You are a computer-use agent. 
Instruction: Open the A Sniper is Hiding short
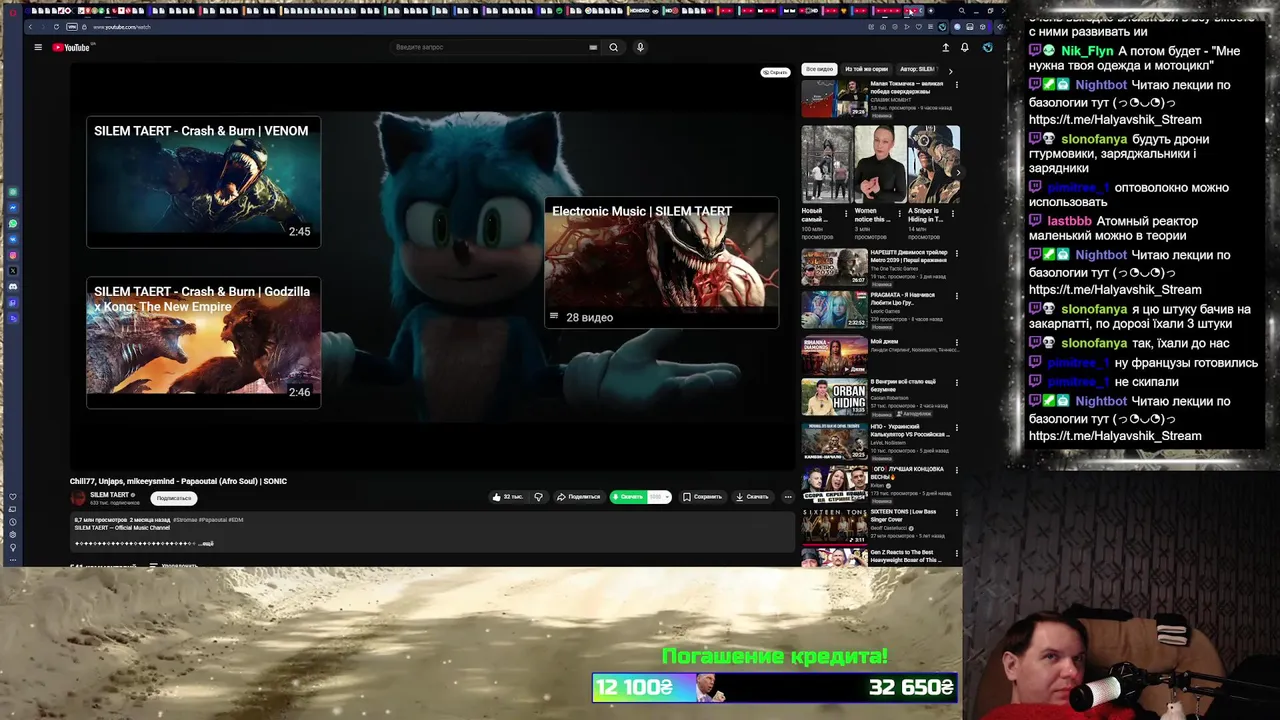(934, 165)
